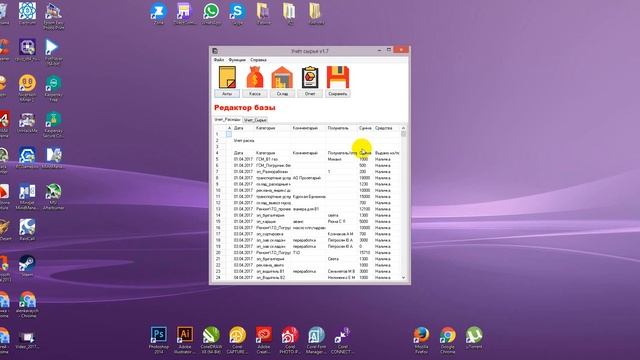
Task: Open PotPlayer desktop shortcut
Action: (x=52, y=52)
